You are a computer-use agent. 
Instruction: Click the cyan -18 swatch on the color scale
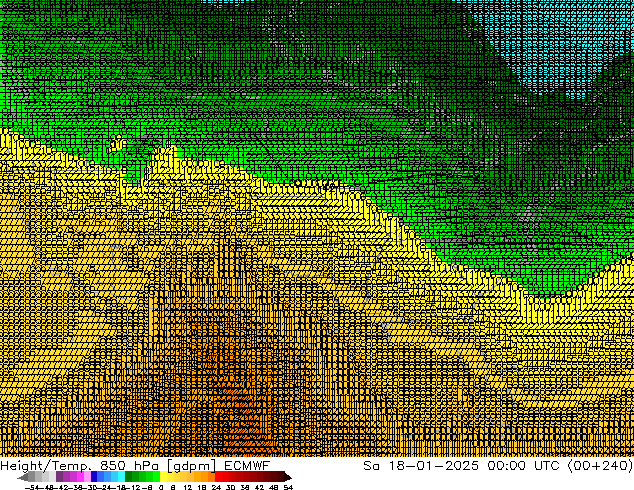point(121,477)
